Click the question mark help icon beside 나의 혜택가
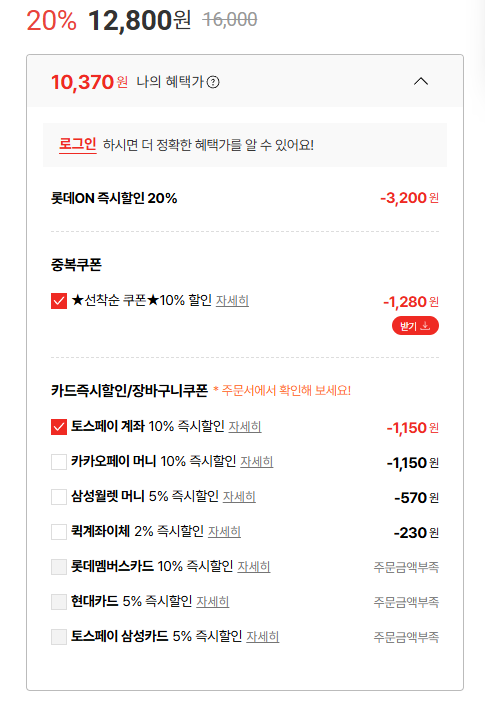 (213, 82)
